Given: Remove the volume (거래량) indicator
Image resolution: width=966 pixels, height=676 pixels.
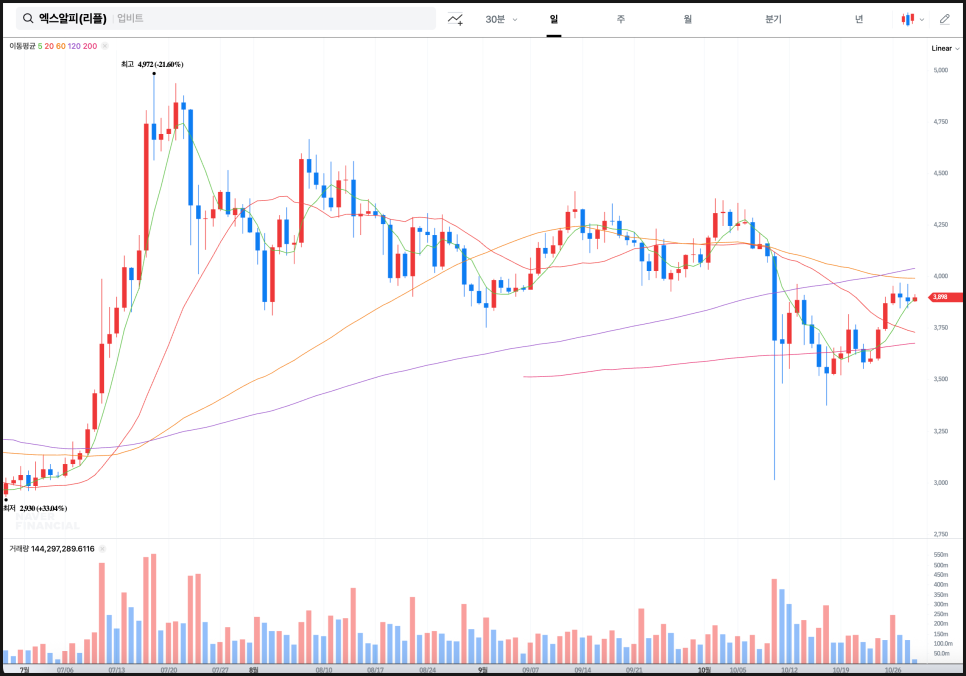Looking at the screenshot, I should click(x=103, y=548).
